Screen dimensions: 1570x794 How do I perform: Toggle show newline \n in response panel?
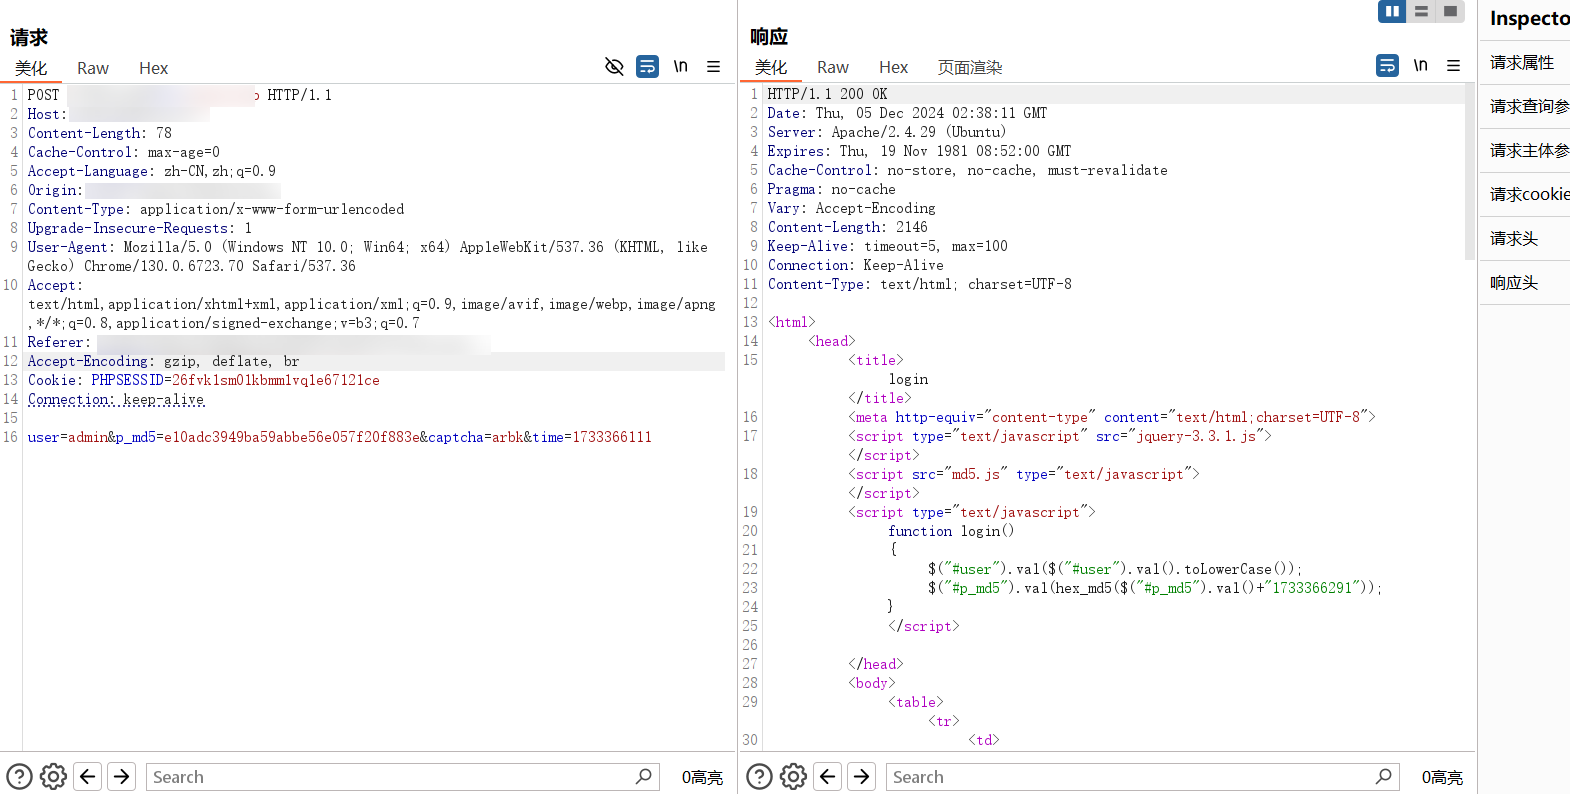click(1421, 65)
